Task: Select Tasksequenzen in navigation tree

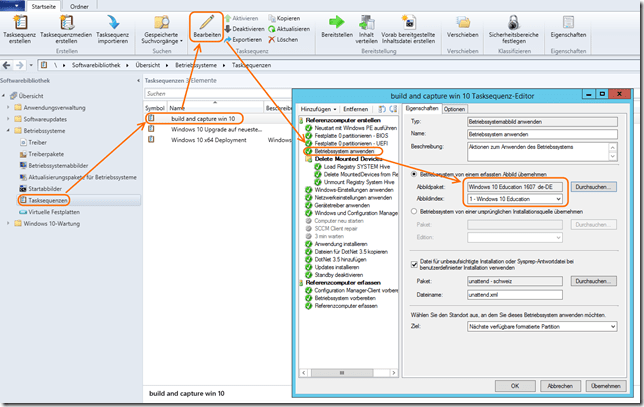Action: (46, 201)
